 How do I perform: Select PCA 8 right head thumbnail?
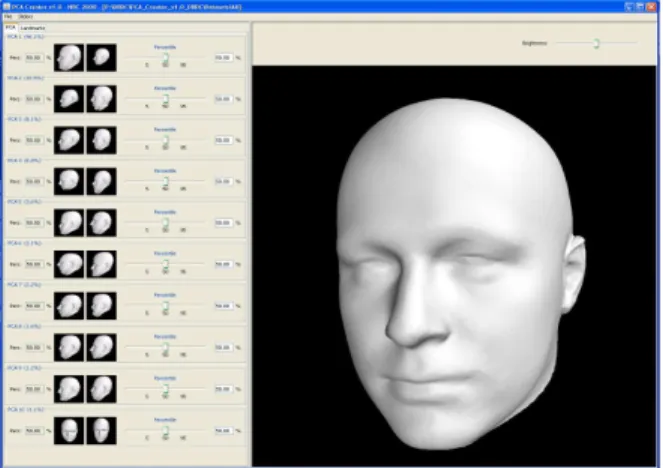pos(101,348)
